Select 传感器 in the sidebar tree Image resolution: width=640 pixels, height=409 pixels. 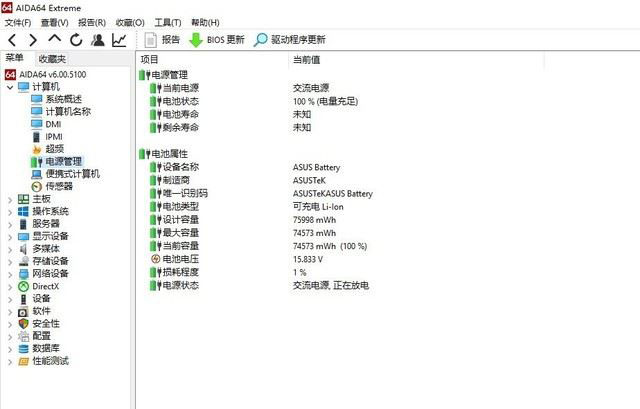59,186
